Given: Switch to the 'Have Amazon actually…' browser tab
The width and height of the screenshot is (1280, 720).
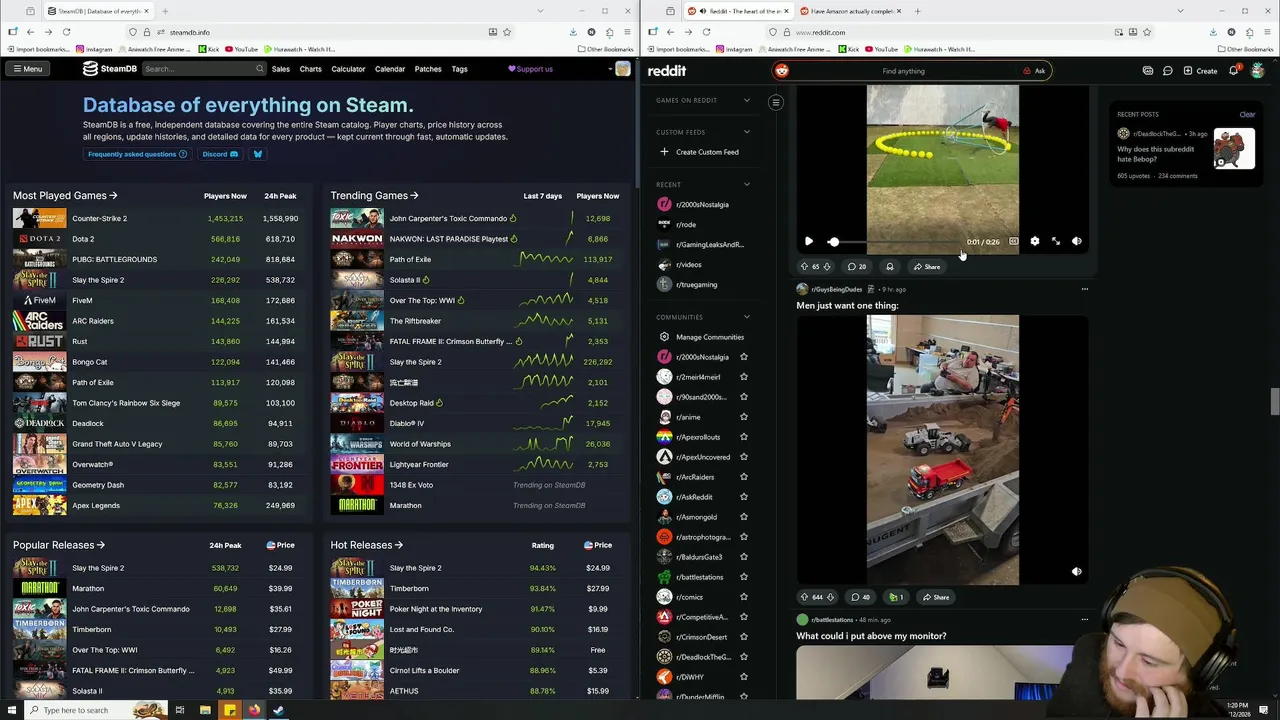Looking at the screenshot, I should click(850, 11).
